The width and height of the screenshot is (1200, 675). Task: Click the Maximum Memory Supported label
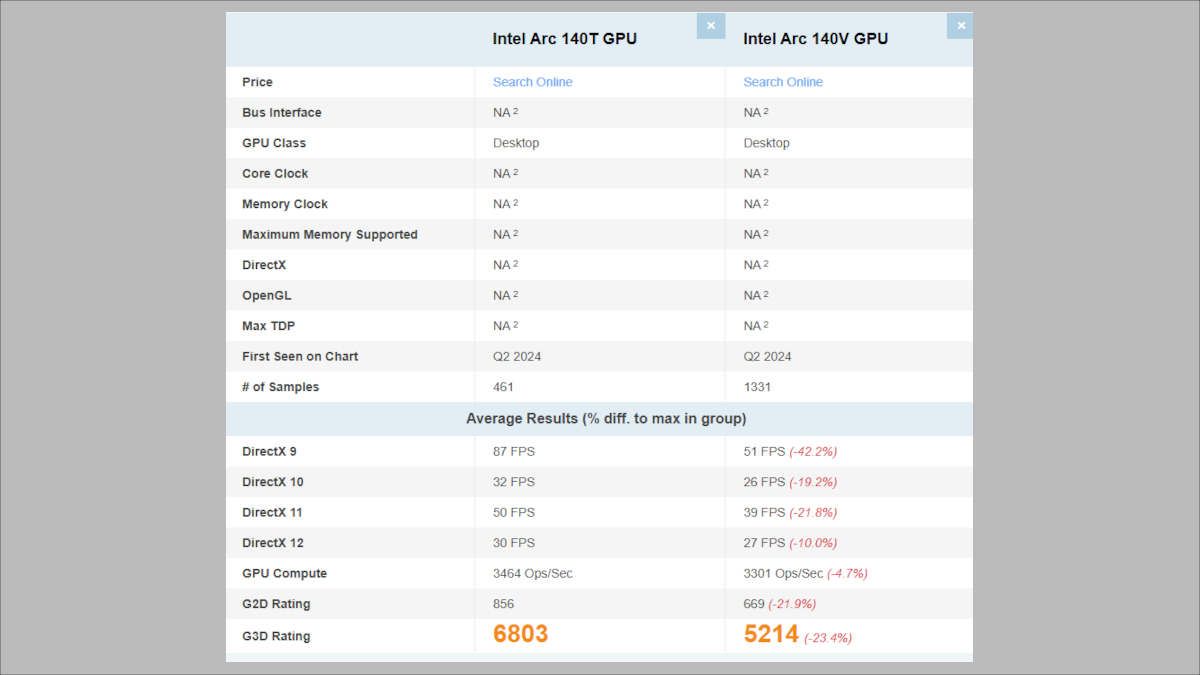click(x=329, y=233)
